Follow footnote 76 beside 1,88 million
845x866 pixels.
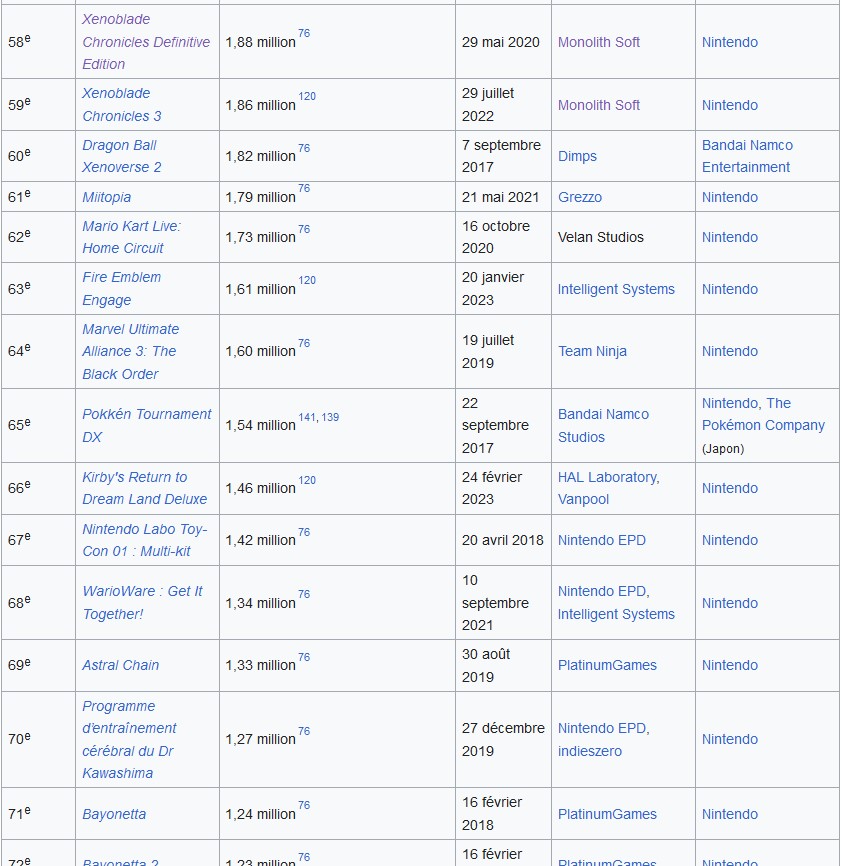pos(304,33)
